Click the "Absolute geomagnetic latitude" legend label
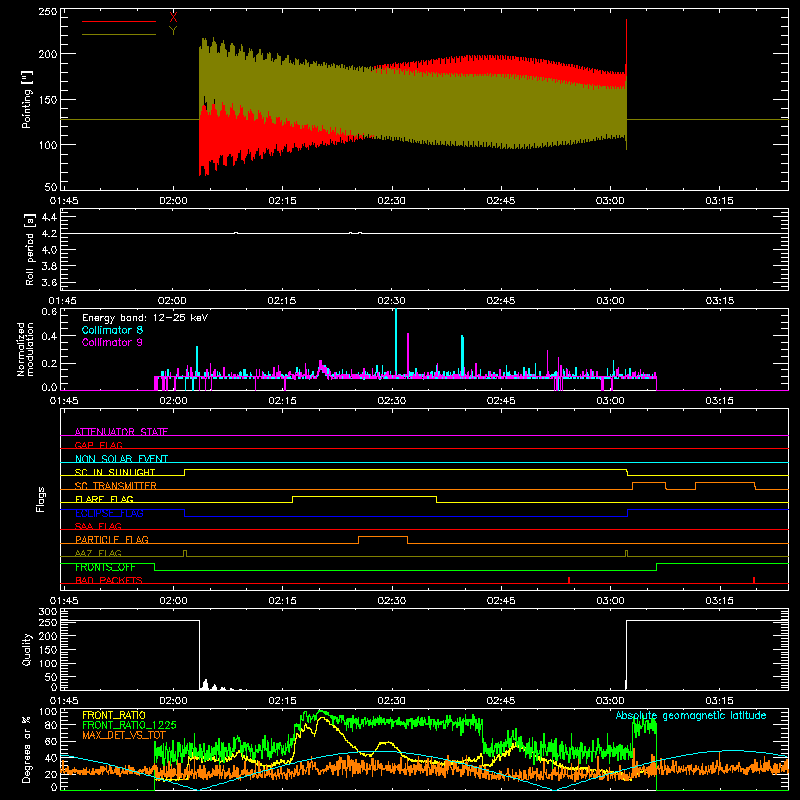 (x=691, y=715)
